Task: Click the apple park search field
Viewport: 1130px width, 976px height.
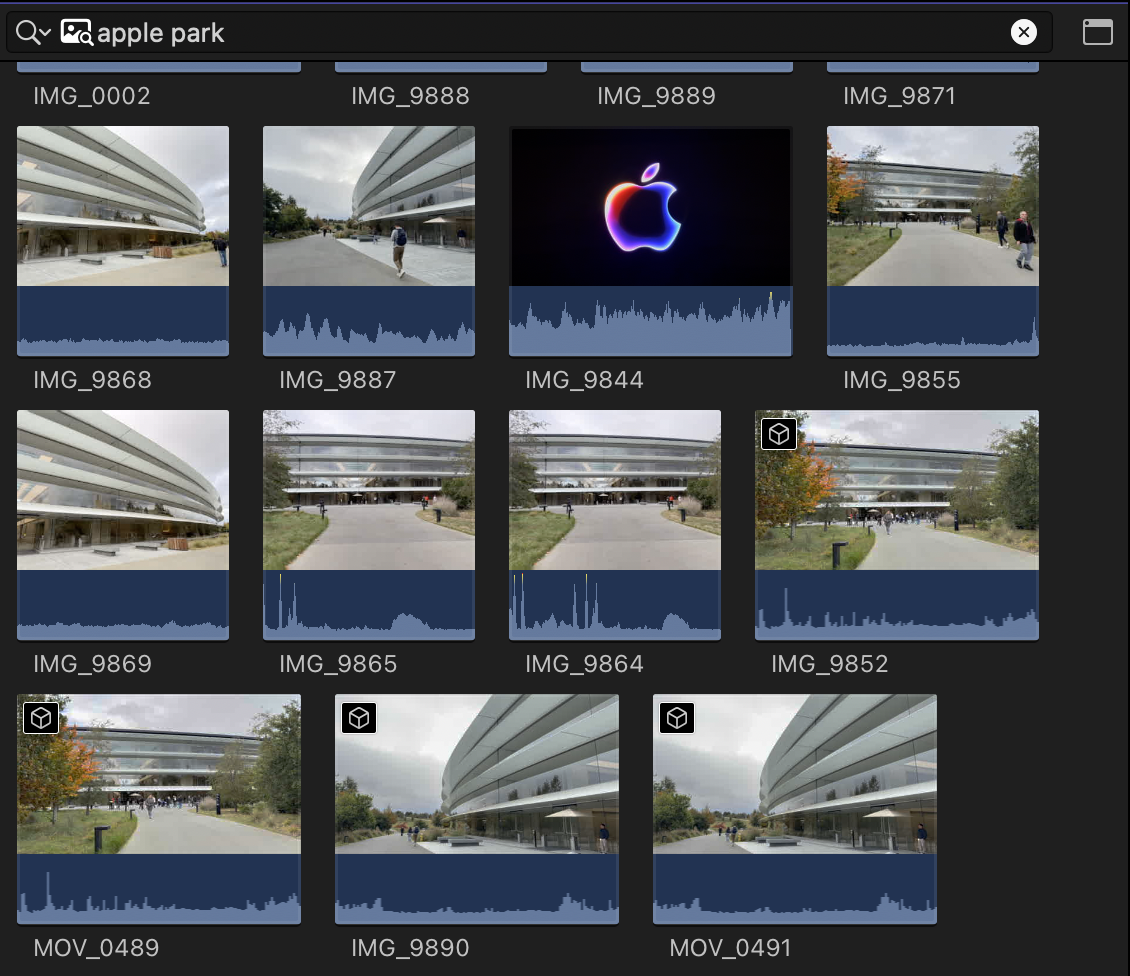Action: [x=500, y=33]
